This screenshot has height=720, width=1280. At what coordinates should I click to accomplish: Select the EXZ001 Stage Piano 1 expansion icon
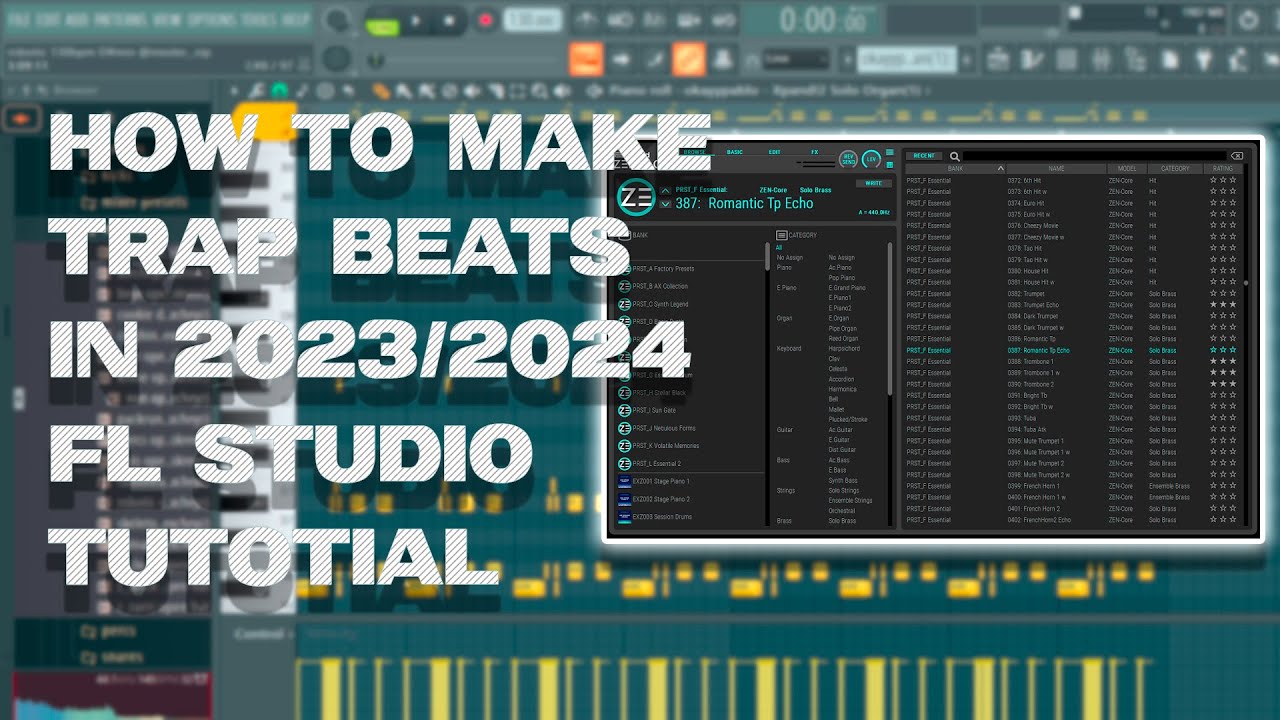(x=624, y=482)
